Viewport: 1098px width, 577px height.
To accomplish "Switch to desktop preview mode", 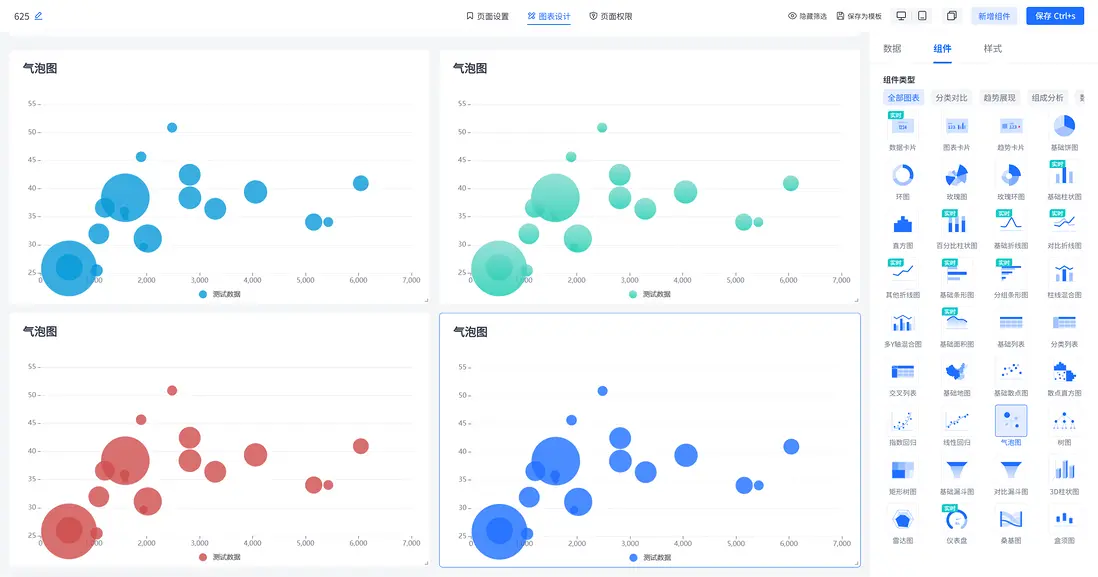I will click(x=901, y=16).
